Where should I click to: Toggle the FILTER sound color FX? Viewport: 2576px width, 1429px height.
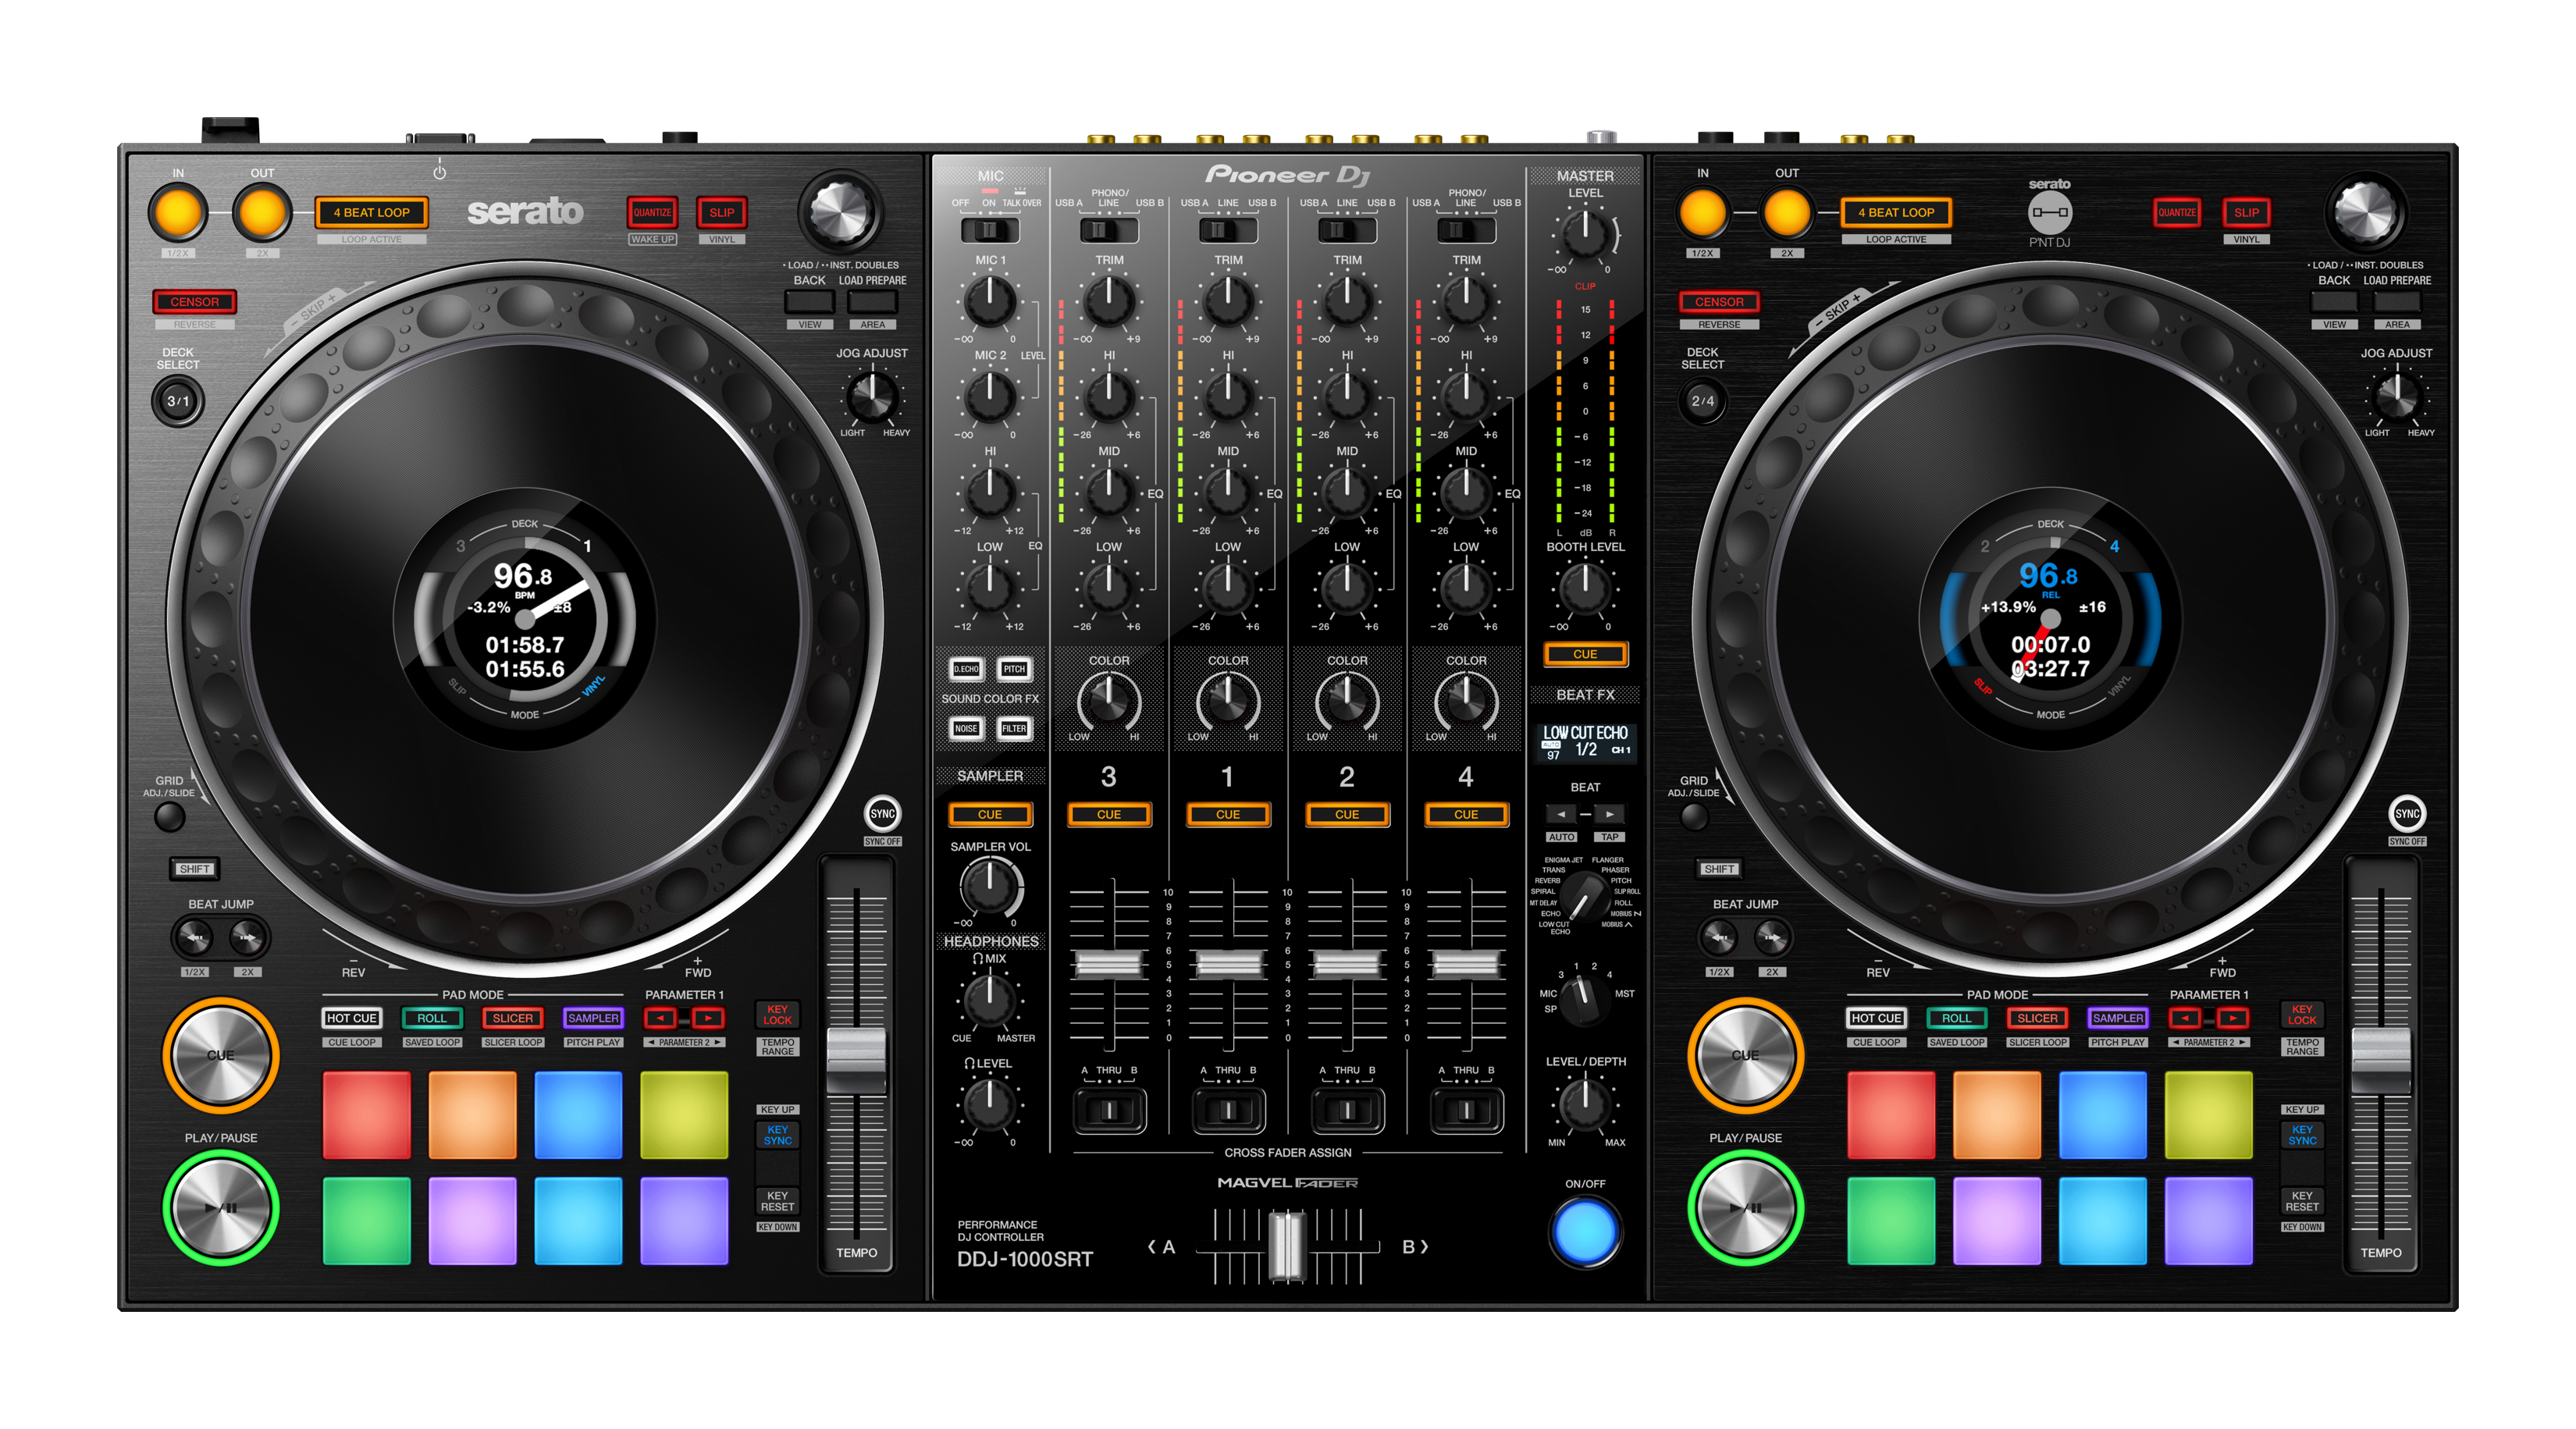(1014, 729)
